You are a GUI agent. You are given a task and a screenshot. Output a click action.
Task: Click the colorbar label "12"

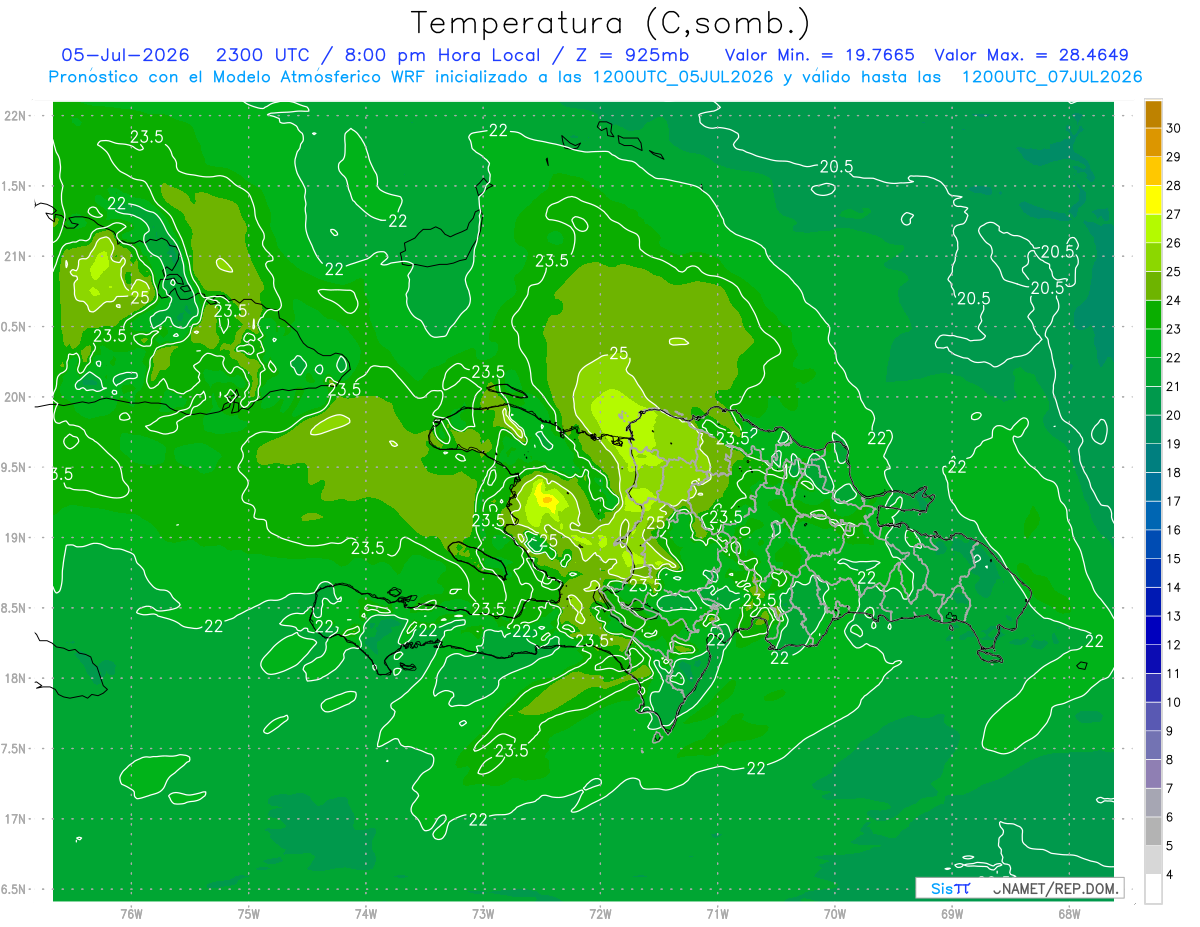tap(1174, 644)
